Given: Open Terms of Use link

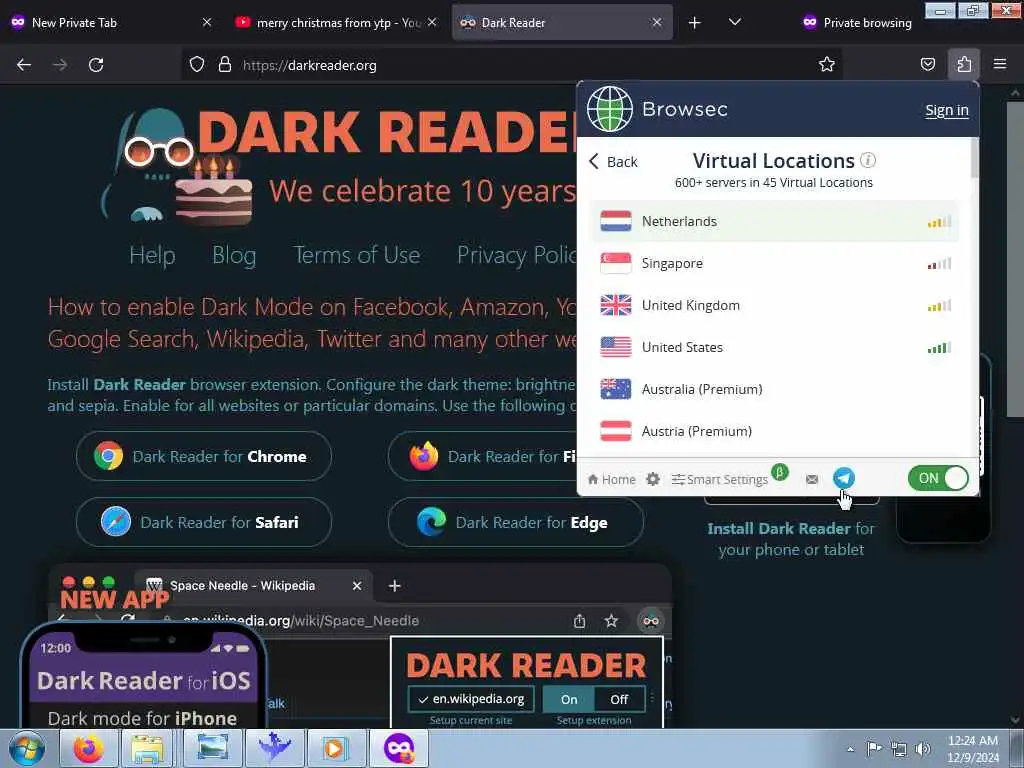Looking at the screenshot, I should point(357,255).
